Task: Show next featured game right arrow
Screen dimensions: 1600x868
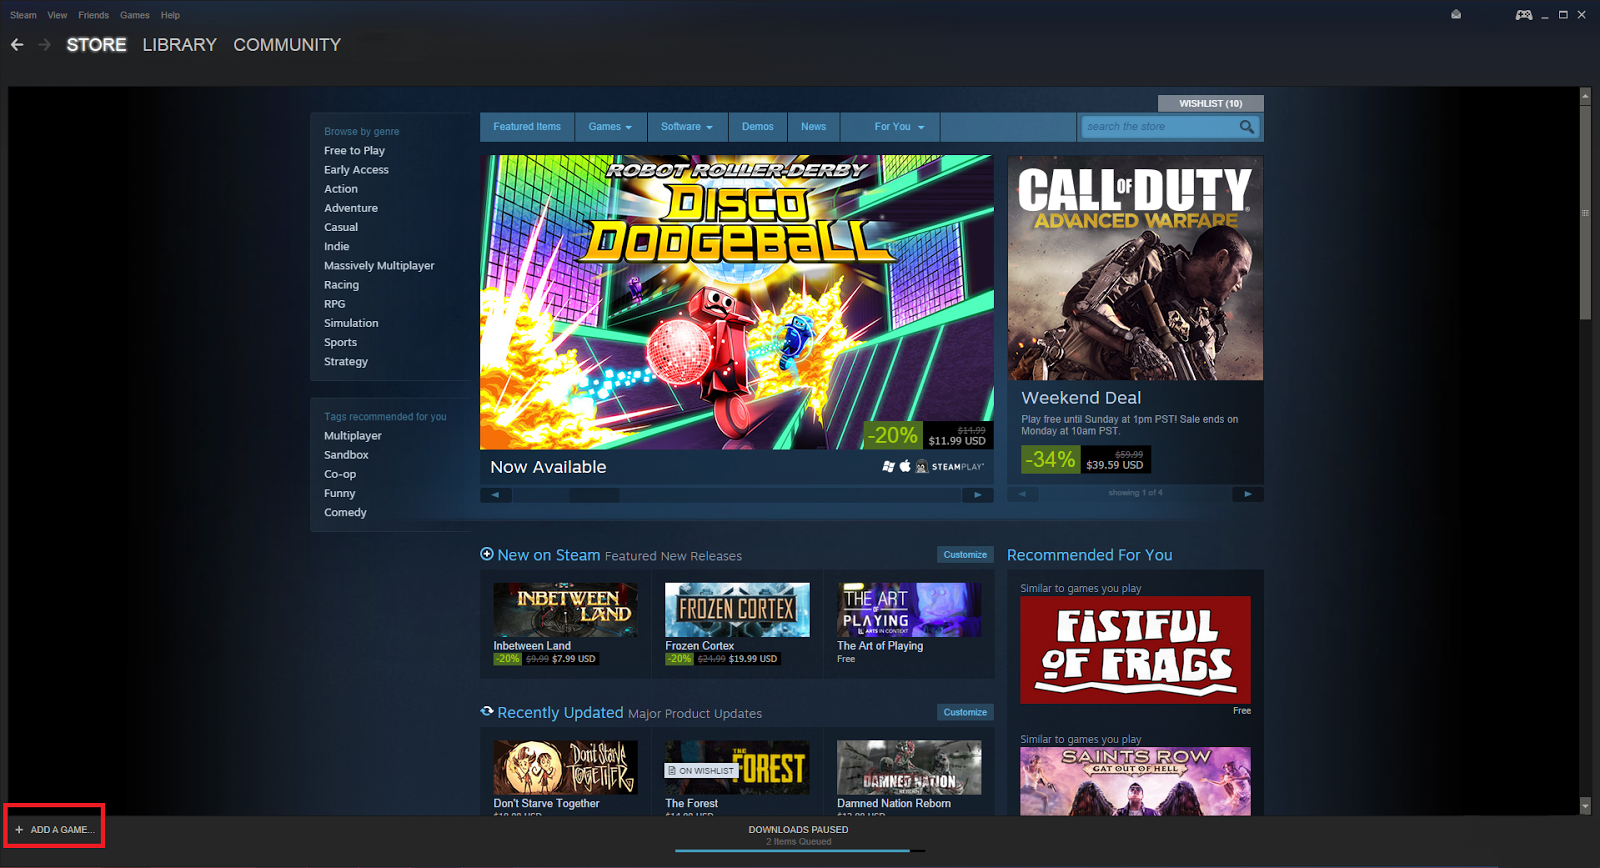Action: pos(977,495)
